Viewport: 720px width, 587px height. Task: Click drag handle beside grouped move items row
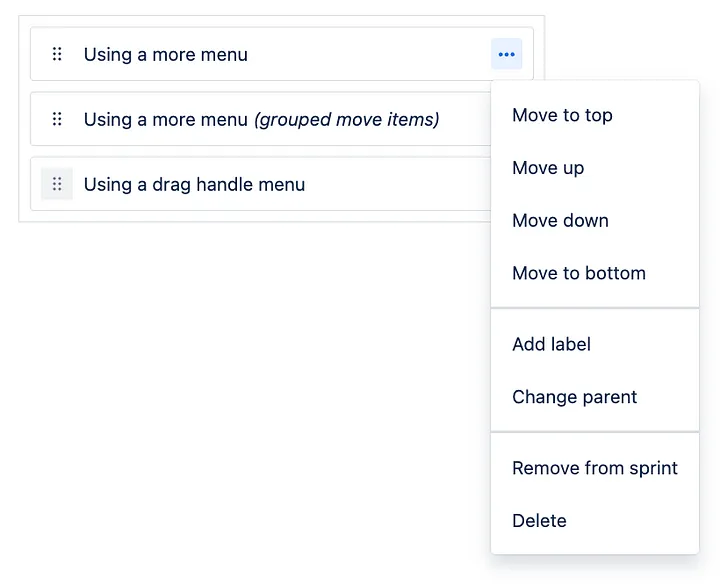57,119
